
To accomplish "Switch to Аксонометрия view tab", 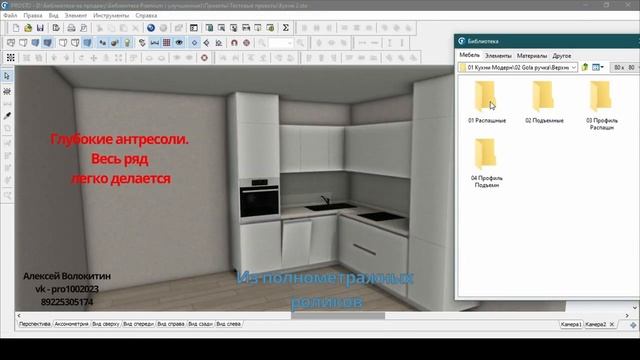I will pos(71,324).
